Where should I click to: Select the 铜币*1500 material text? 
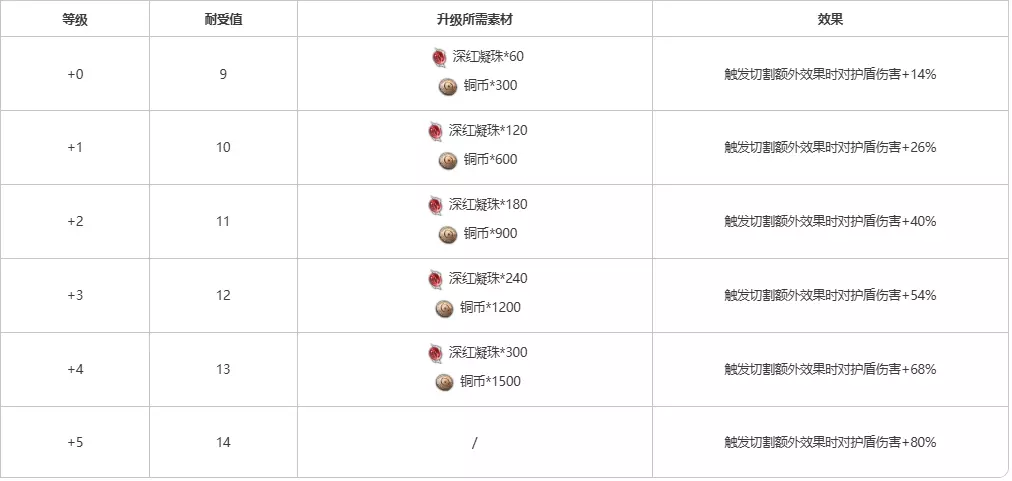click(490, 382)
